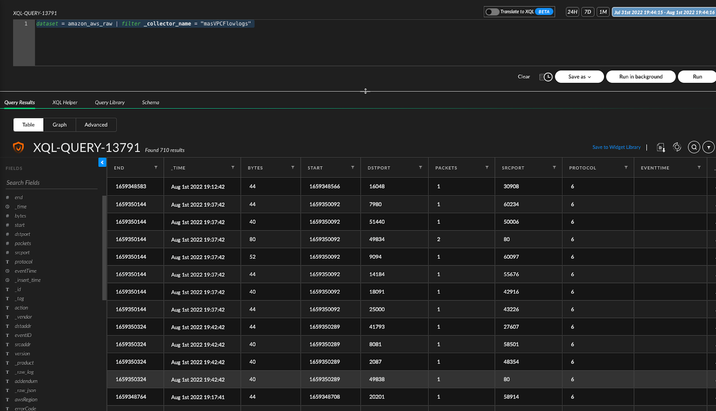The image size is (716, 411).
Task: Click the Save to Widget Library link
Action: point(615,147)
